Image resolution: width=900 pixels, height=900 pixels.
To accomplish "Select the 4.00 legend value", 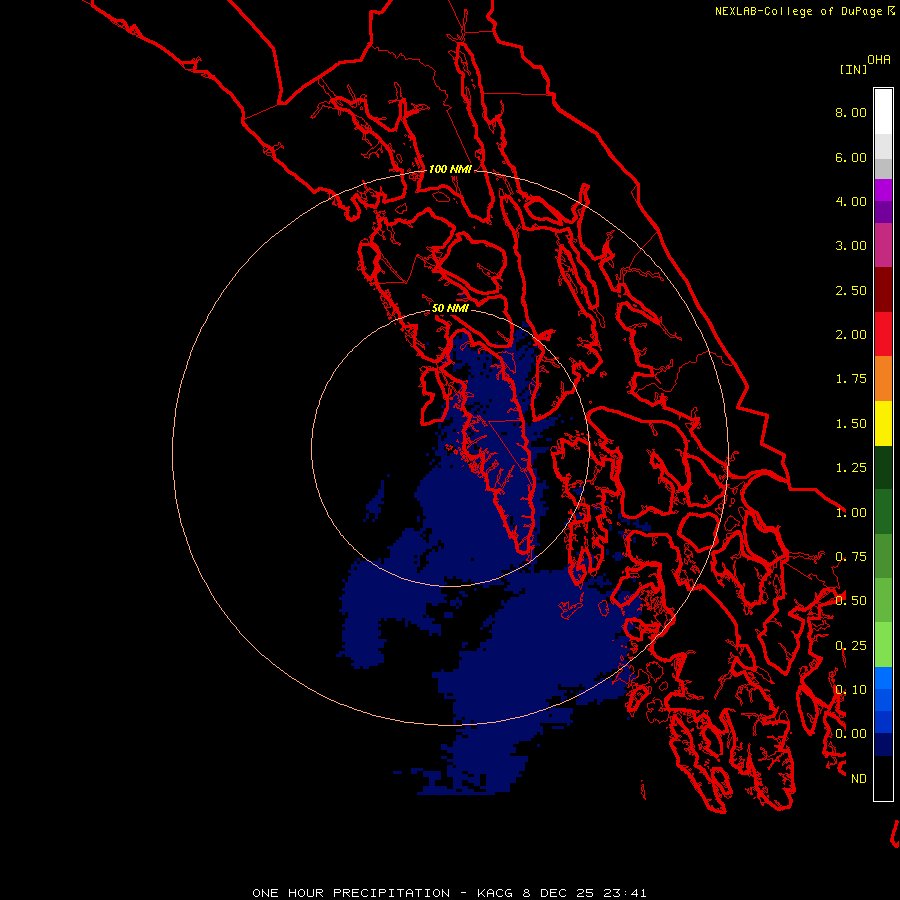I will tap(851, 201).
